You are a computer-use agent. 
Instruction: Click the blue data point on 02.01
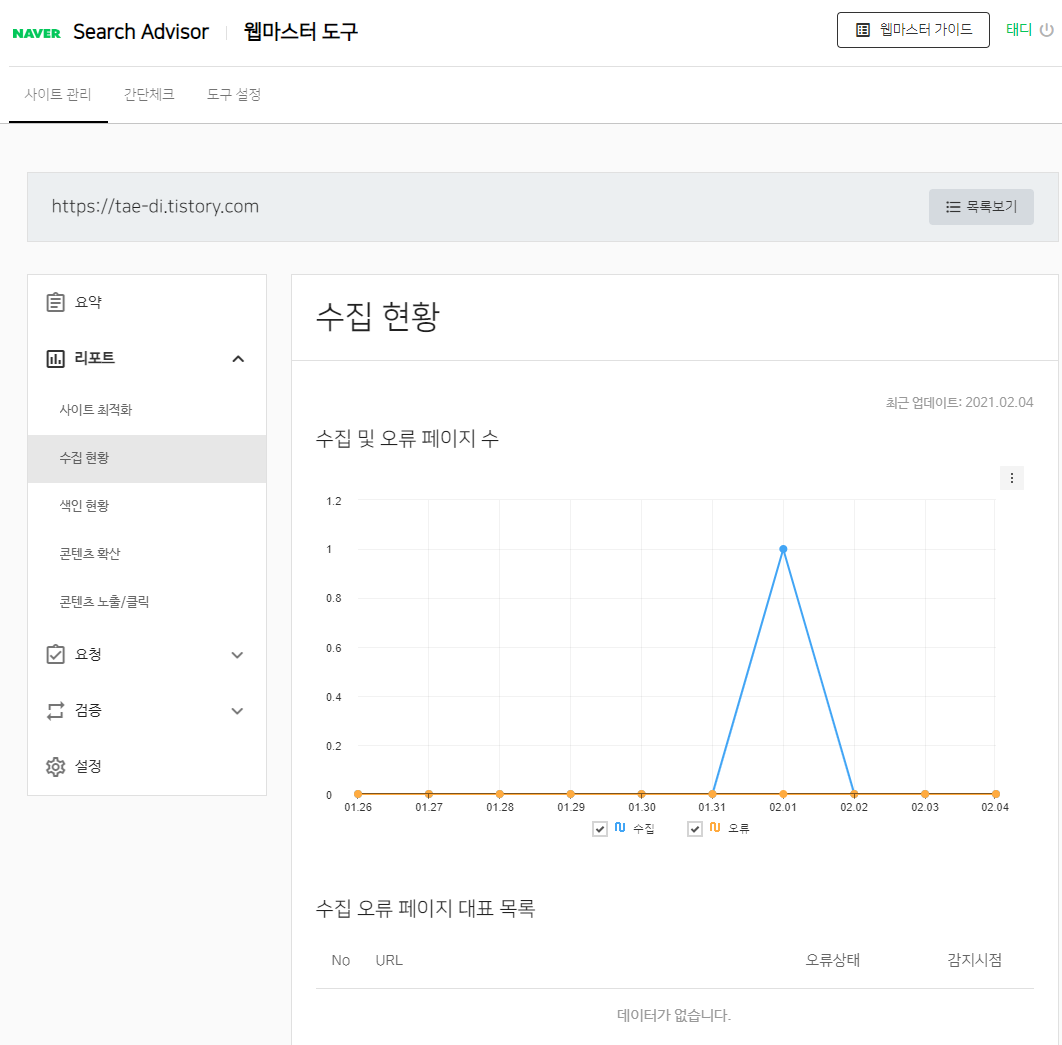pyautogui.click(x=783, y=548)
